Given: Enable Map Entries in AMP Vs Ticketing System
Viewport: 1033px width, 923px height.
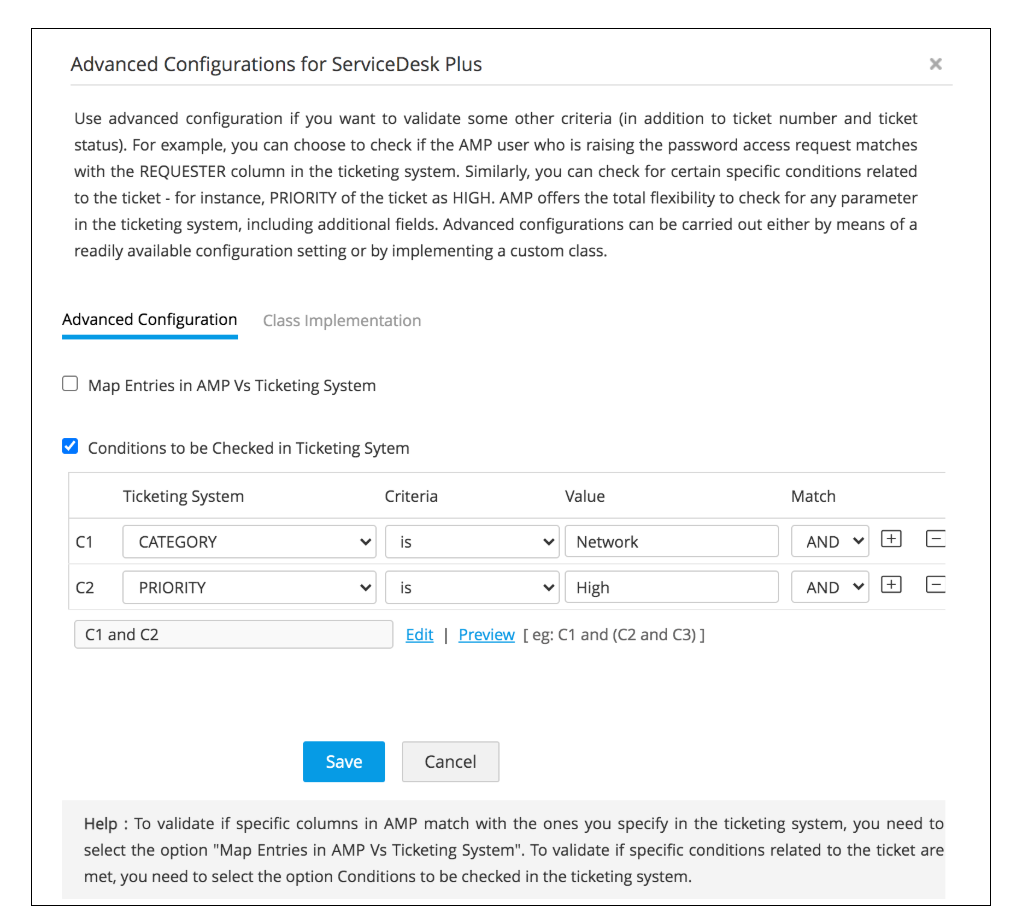Looking at the screenshot, I should [70, 384].
